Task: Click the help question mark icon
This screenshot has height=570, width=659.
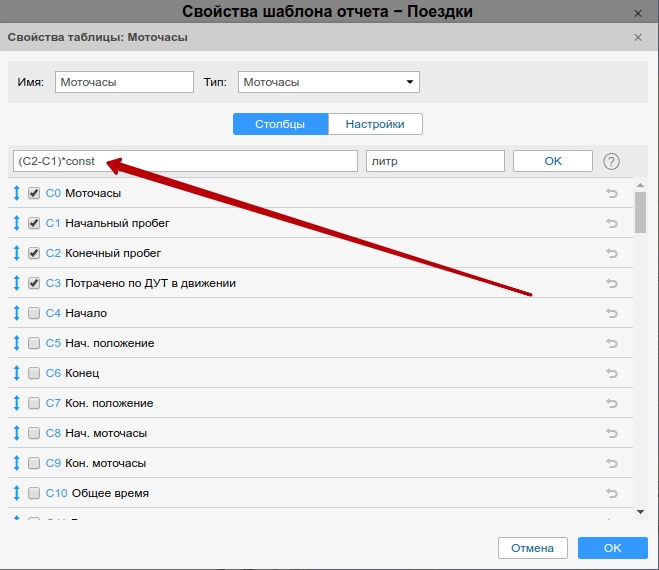Action: click(x=612, y=161)
